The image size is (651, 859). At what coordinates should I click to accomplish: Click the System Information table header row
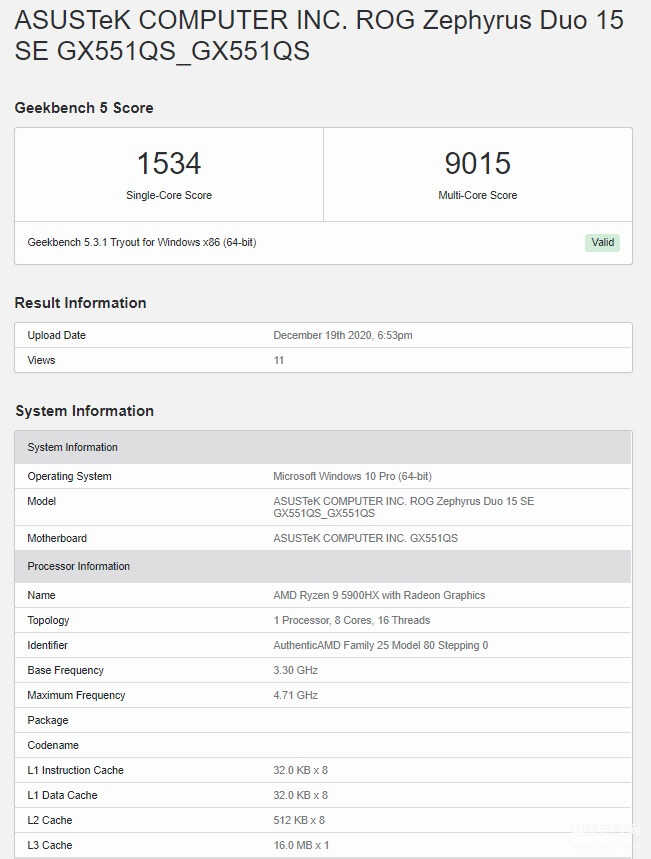tap(323, 447)
